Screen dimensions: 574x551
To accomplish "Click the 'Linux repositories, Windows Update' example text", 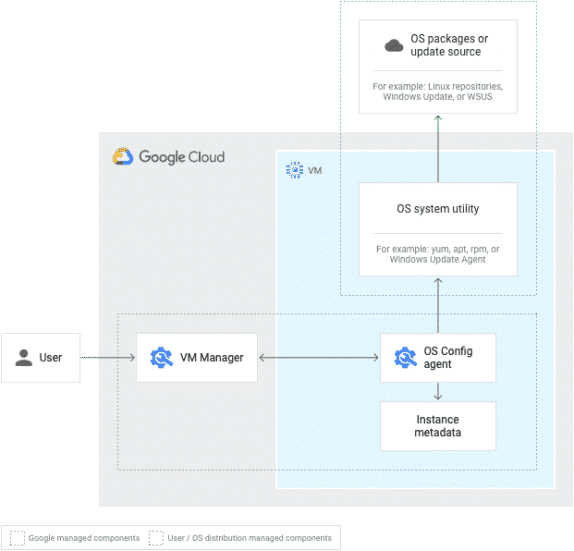I will coord(438,92).
